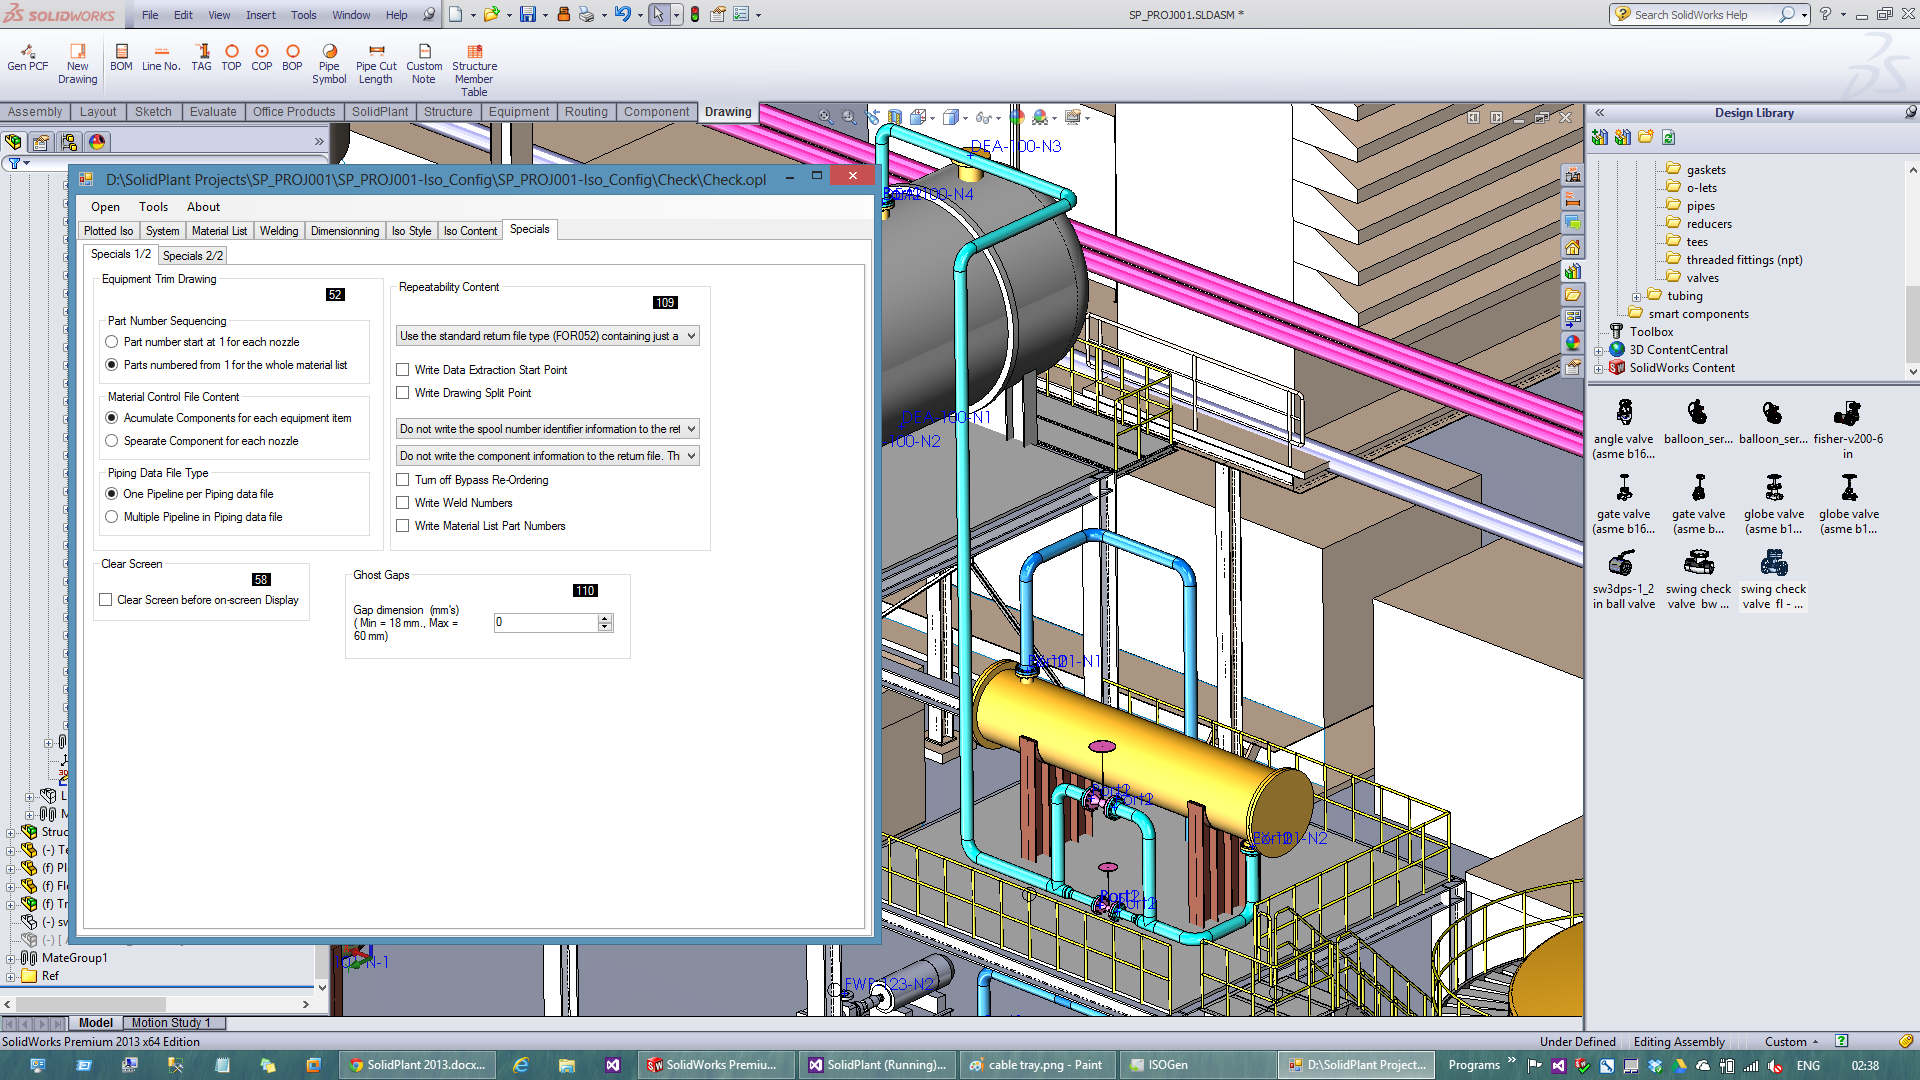Select the Gen PCF tool

coord(27,57)
